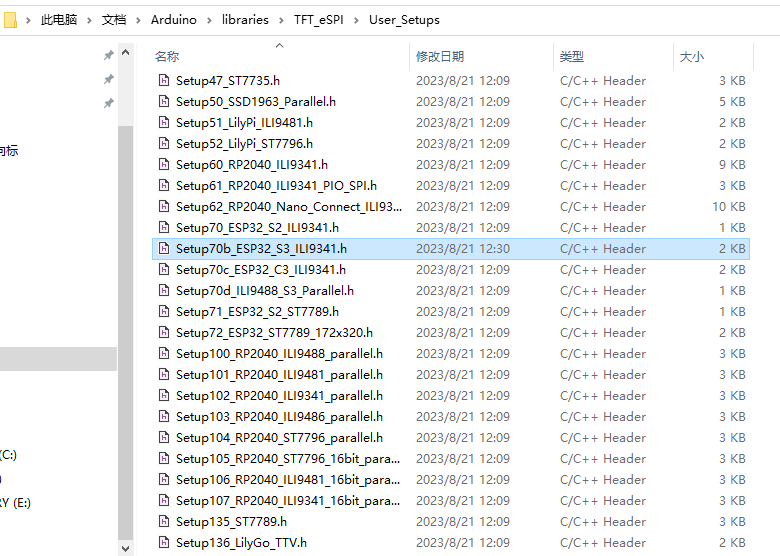This screenshot has width=780, height=556.
Task: Click the Setup107_RP2040_ILI9341_16bit file icon
Action: [164, 500]
